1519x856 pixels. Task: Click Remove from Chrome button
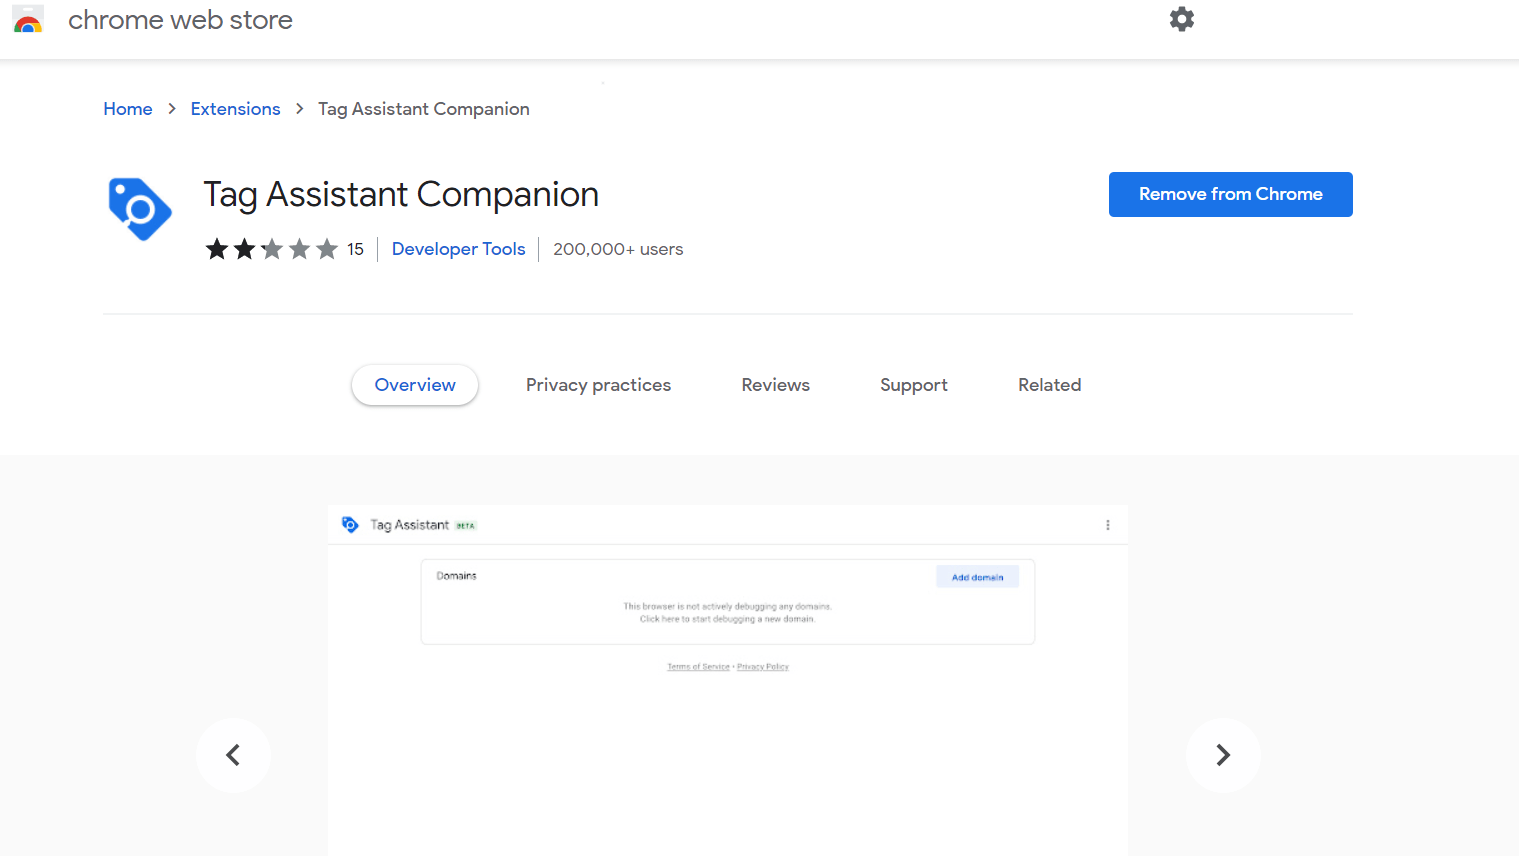pyautogui.click(x=1230, y=194)
